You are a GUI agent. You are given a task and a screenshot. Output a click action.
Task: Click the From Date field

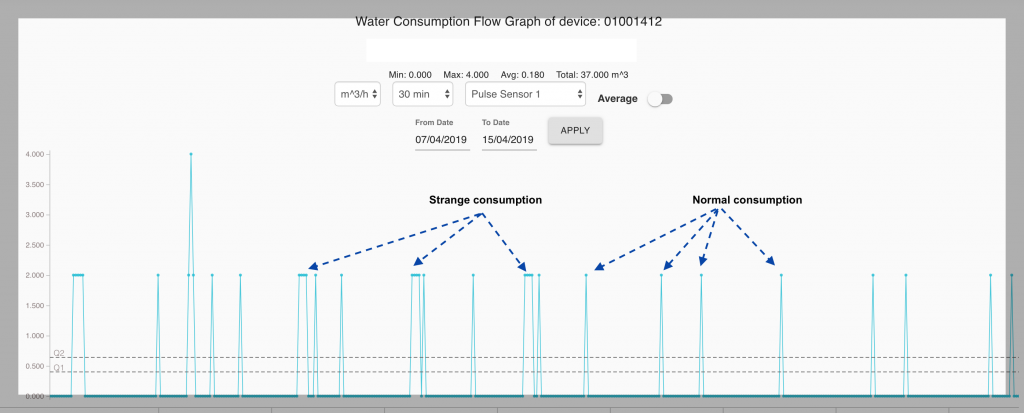(441, 139)
